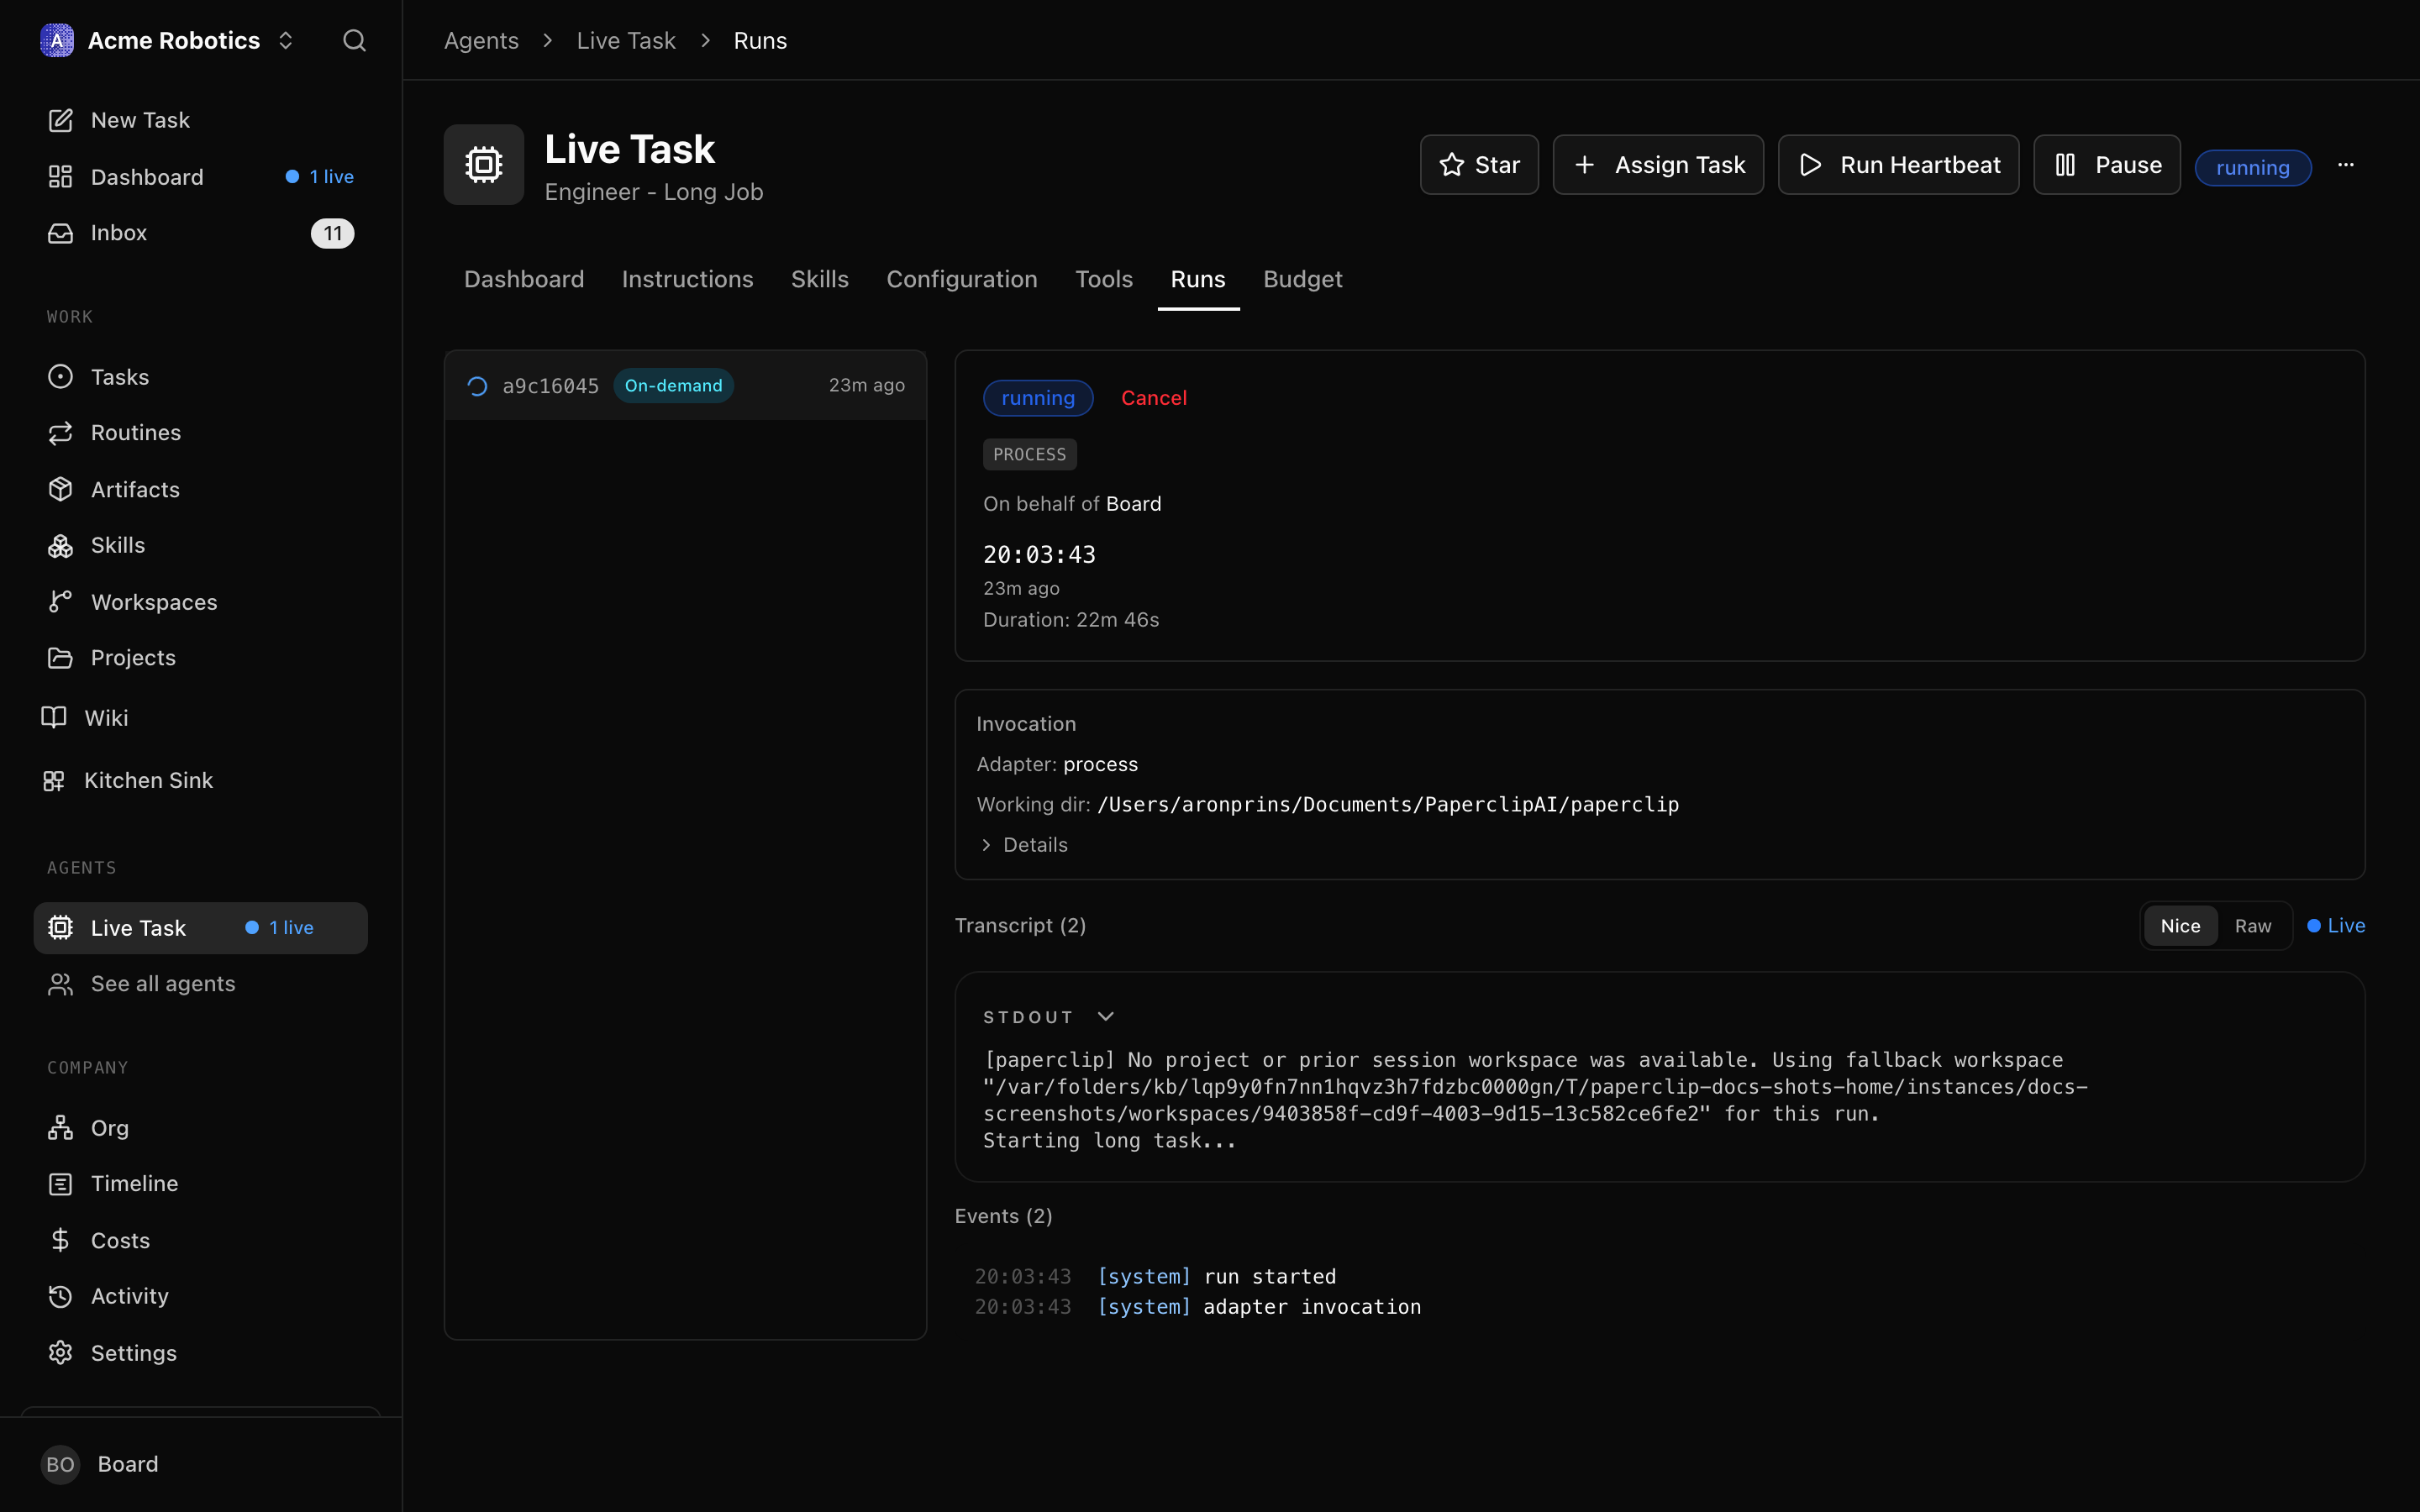Screen dimensions: 2420x1512
Task: Click the Acme Robotics logo avatar
Action: tap(57, 40)
